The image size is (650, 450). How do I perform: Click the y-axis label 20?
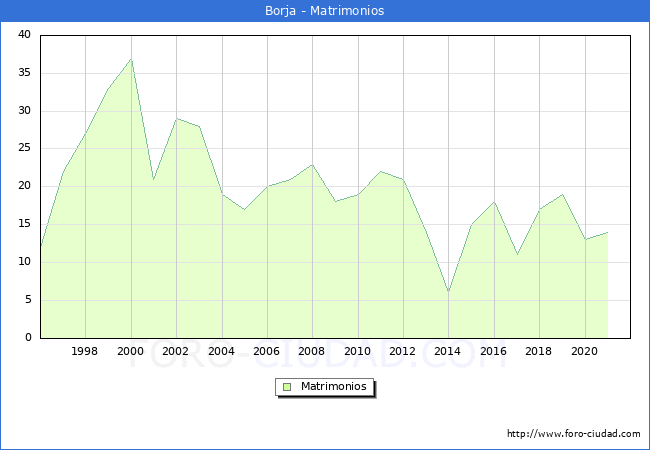pos(24,186)
